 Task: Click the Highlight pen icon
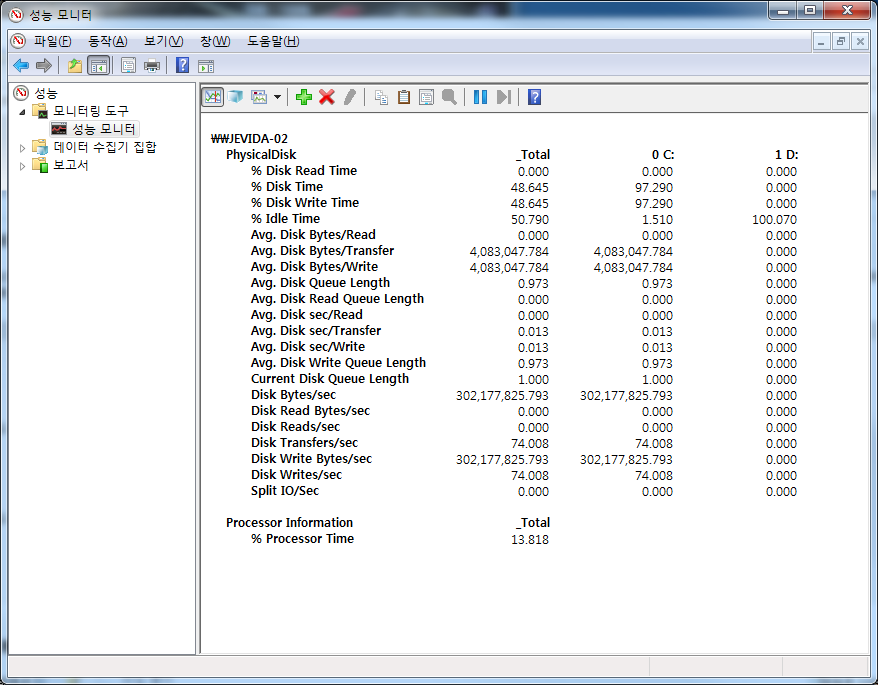[350, 97]
